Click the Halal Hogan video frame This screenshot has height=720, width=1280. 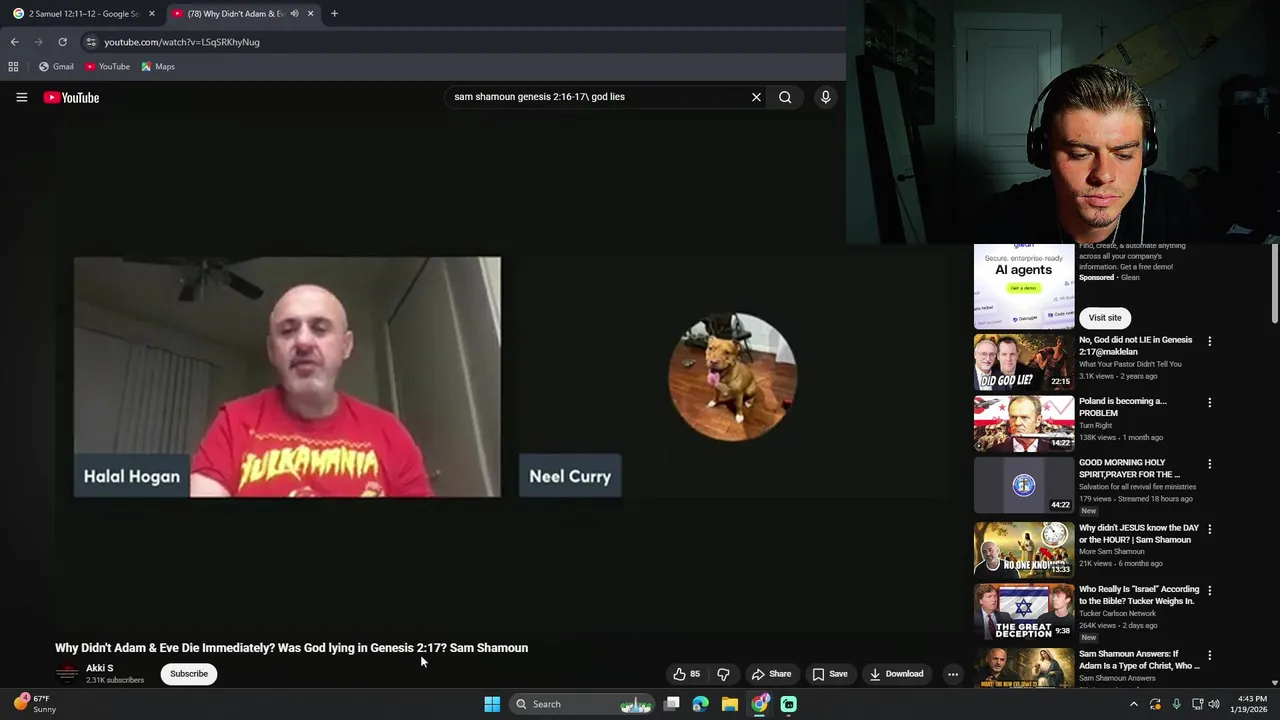click(287, 377)
